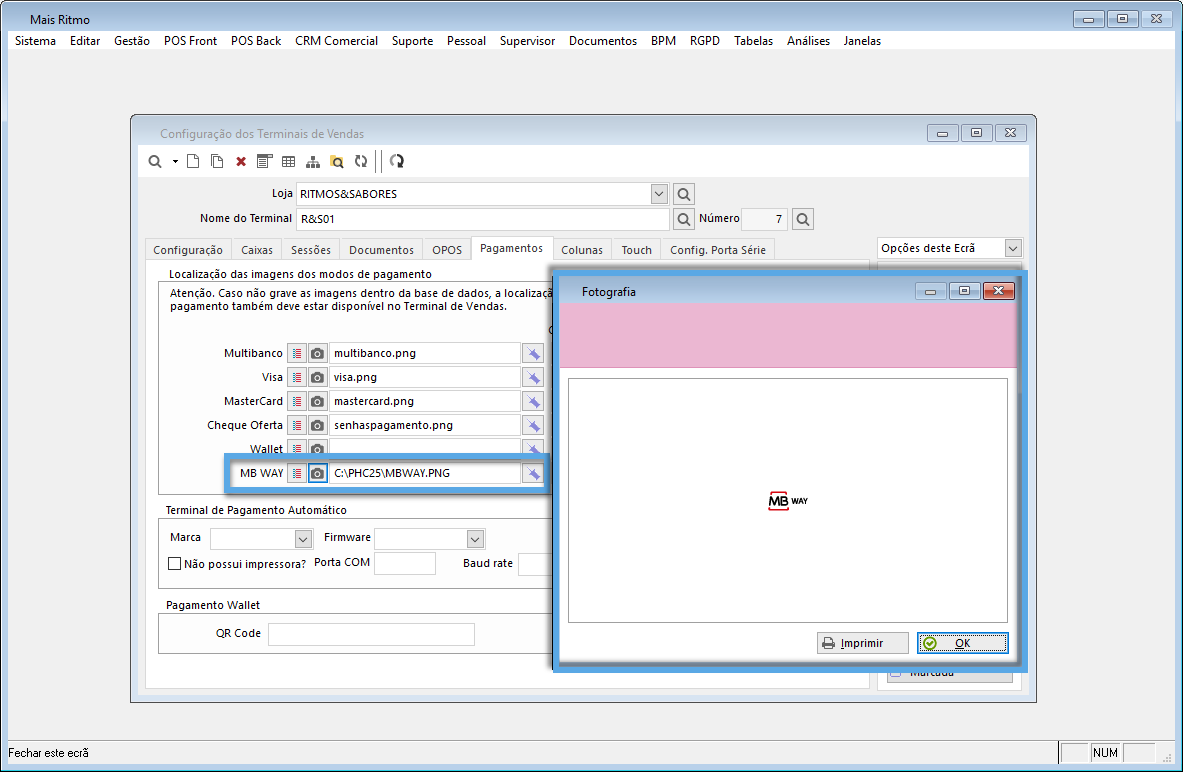Click pin icon in MB WAY row
The image size is (1183, 772).
click(533, 473)
